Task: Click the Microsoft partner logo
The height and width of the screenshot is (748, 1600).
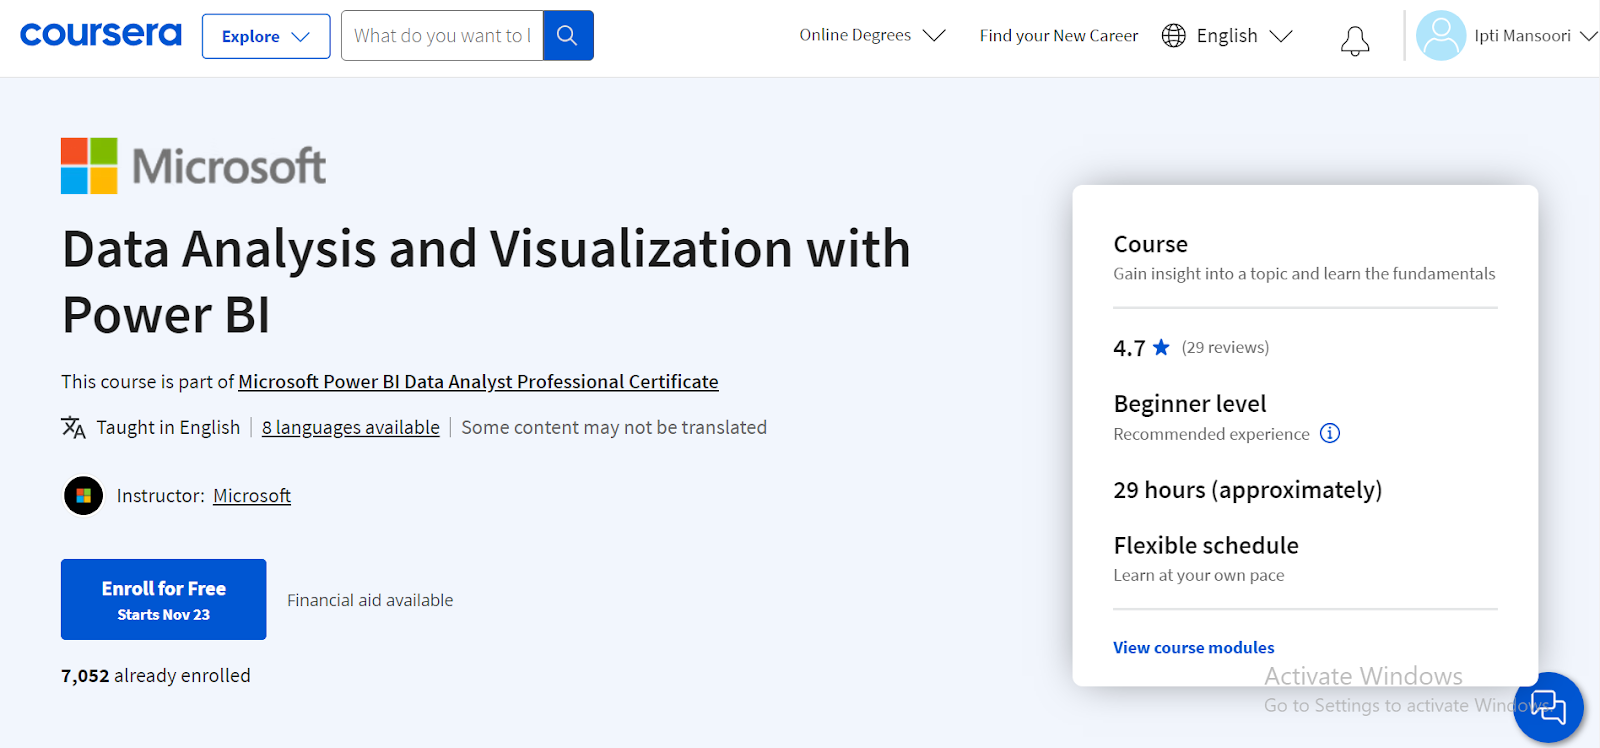Action: tap(193, 166)
